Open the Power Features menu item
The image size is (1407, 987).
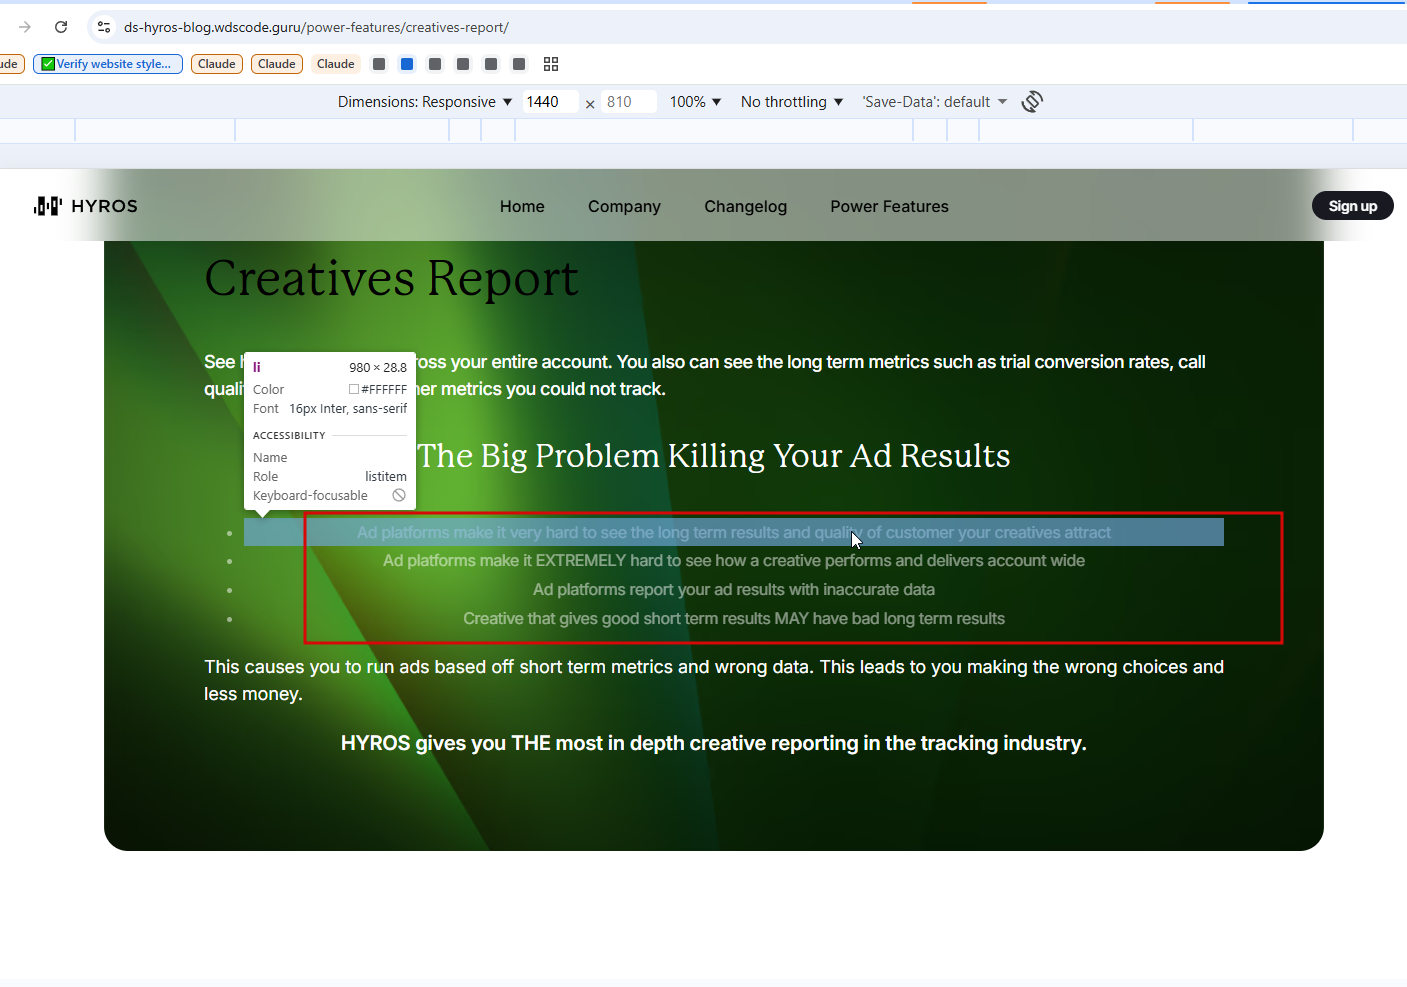click(889, 206)
